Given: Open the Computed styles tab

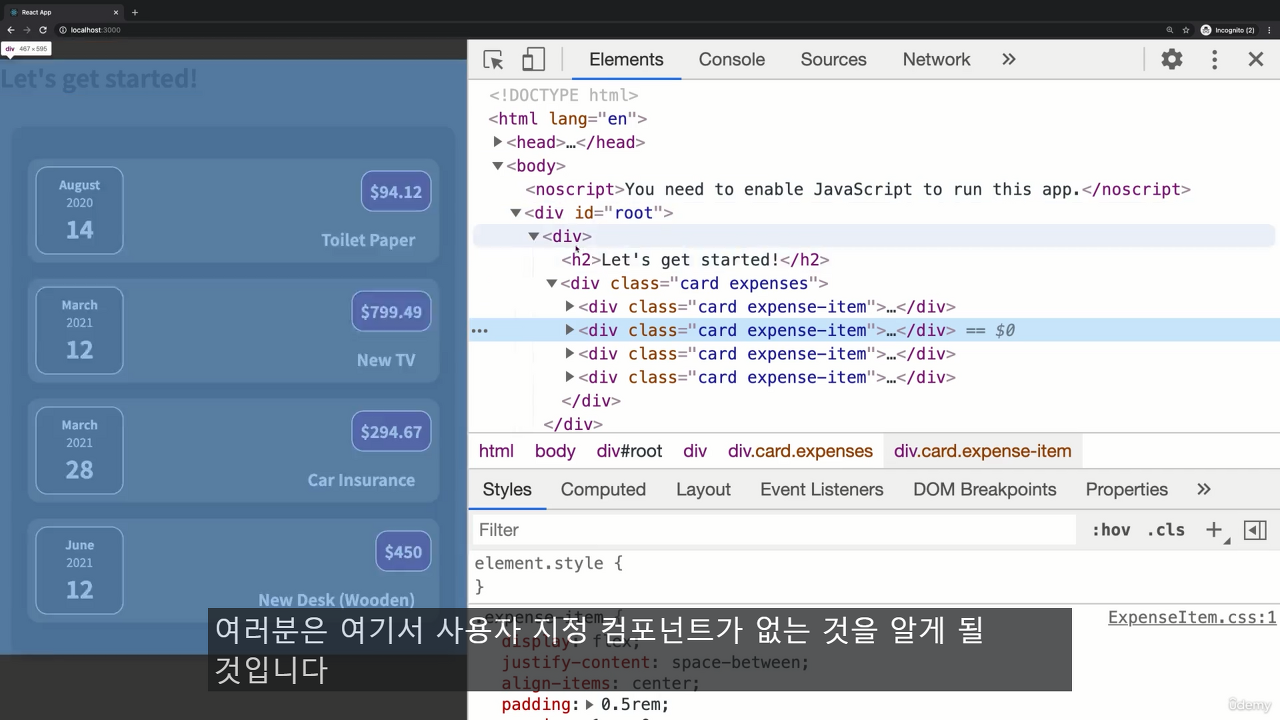Looking at the screenshot, I should tap(603, 489).
